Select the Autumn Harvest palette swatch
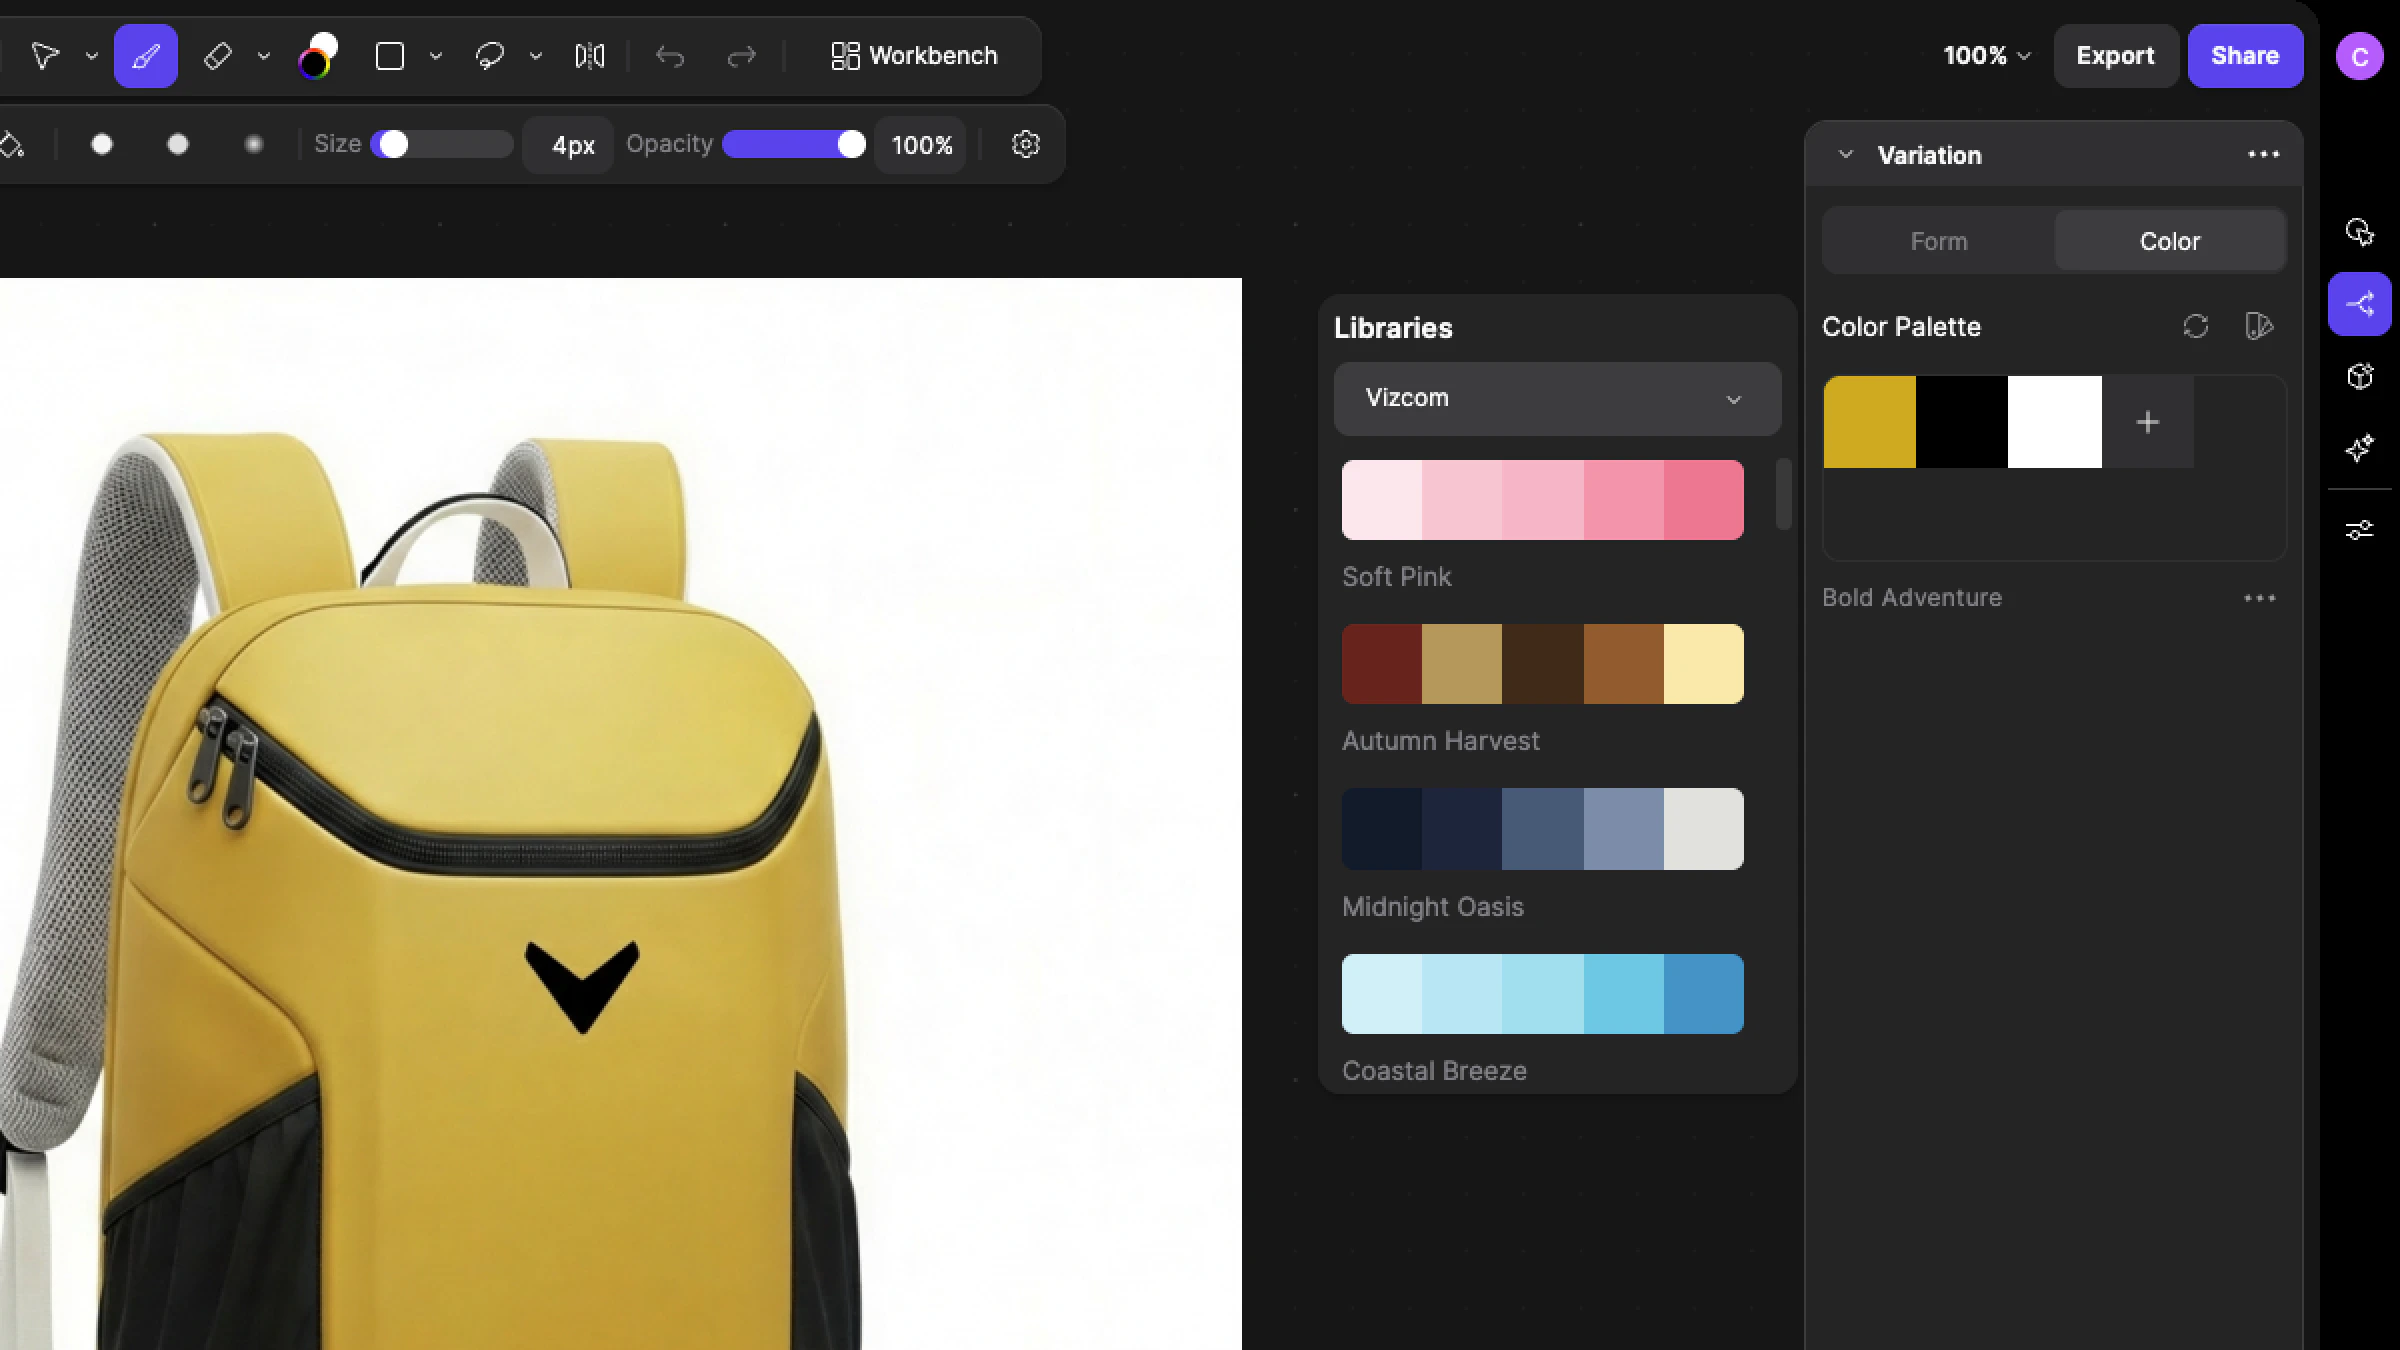 click(1542, 664)
